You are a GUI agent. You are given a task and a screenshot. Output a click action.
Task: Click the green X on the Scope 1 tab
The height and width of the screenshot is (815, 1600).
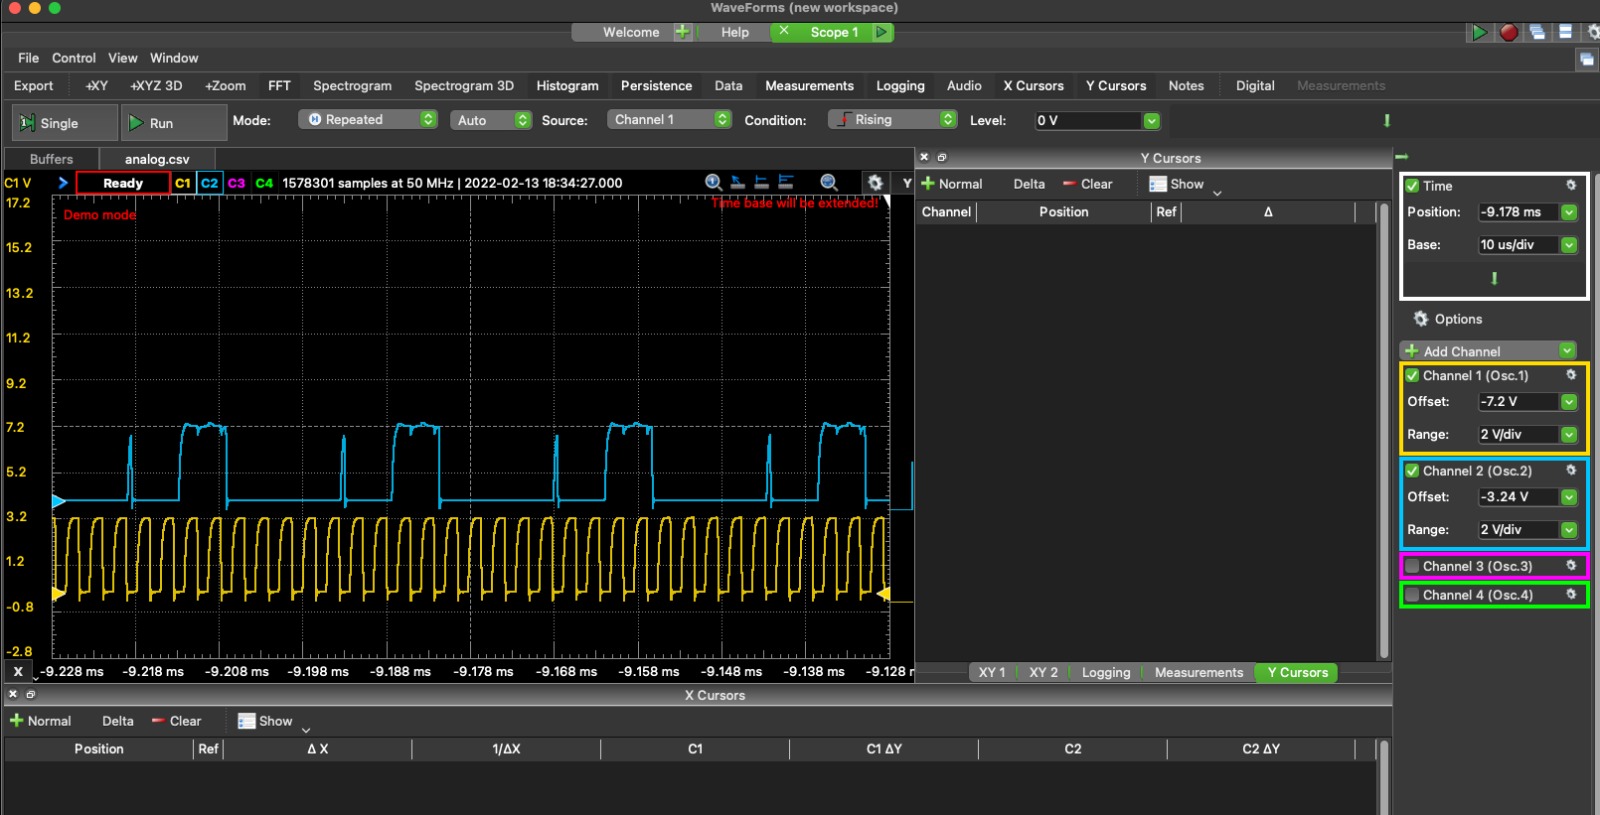click(784, 31)
